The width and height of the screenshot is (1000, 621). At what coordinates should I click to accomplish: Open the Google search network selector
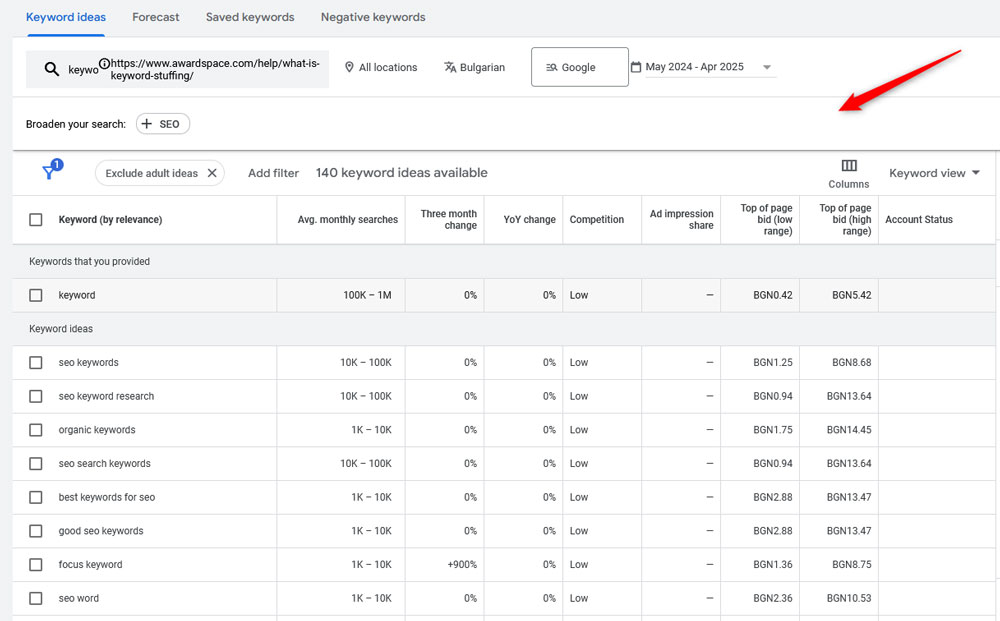point(579,66)
